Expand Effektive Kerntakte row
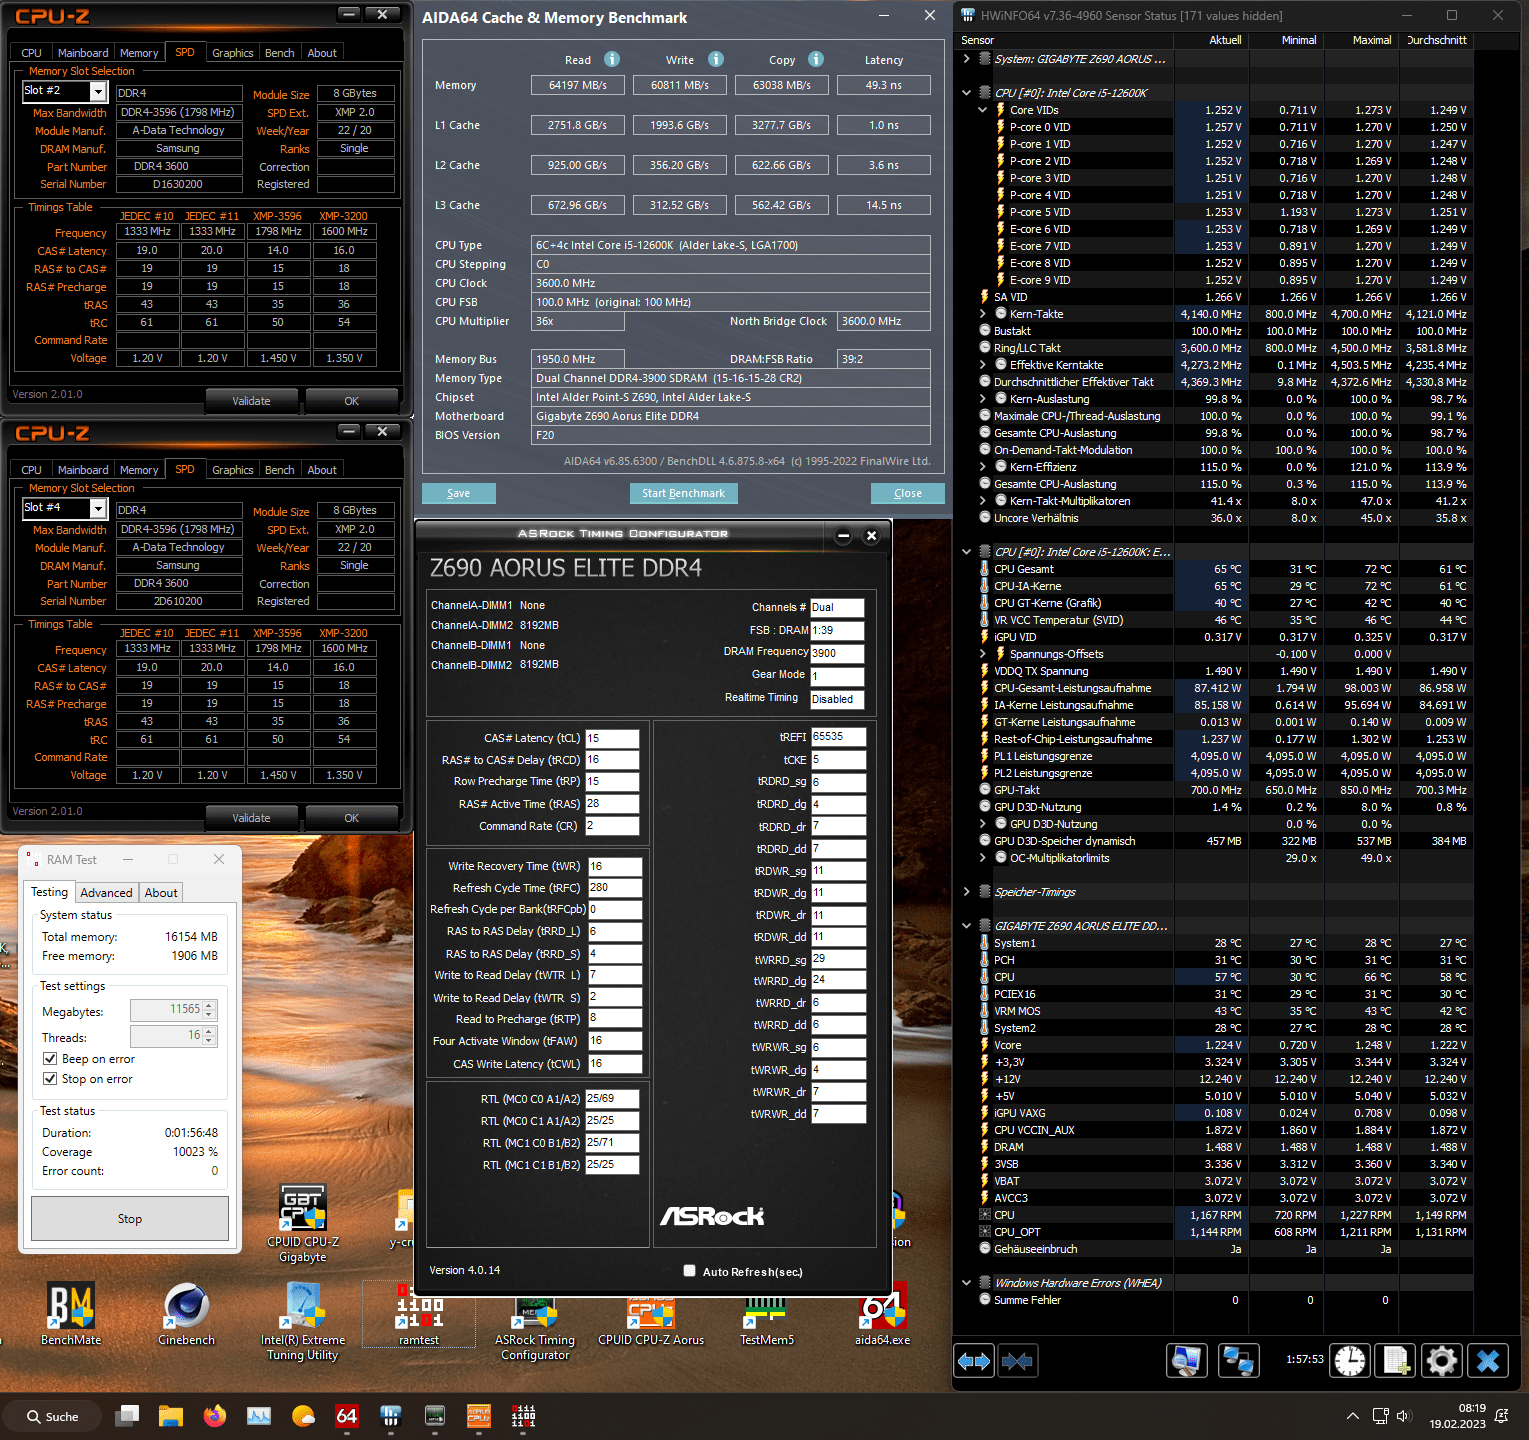The height and width of the screenshot is (1440, 1529). [982, 365]
